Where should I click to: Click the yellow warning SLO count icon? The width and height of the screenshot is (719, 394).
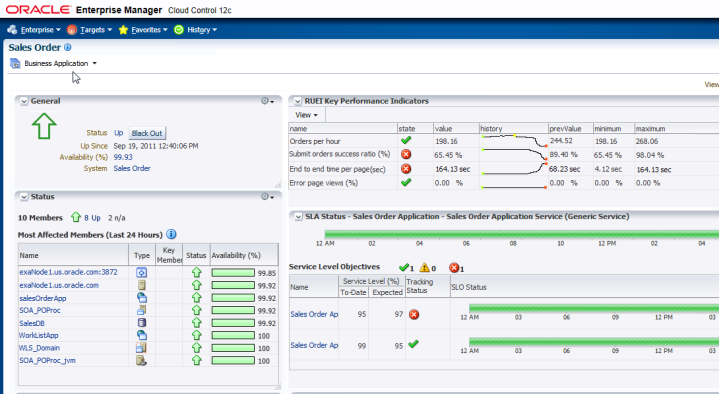click(x=425, y=267)
